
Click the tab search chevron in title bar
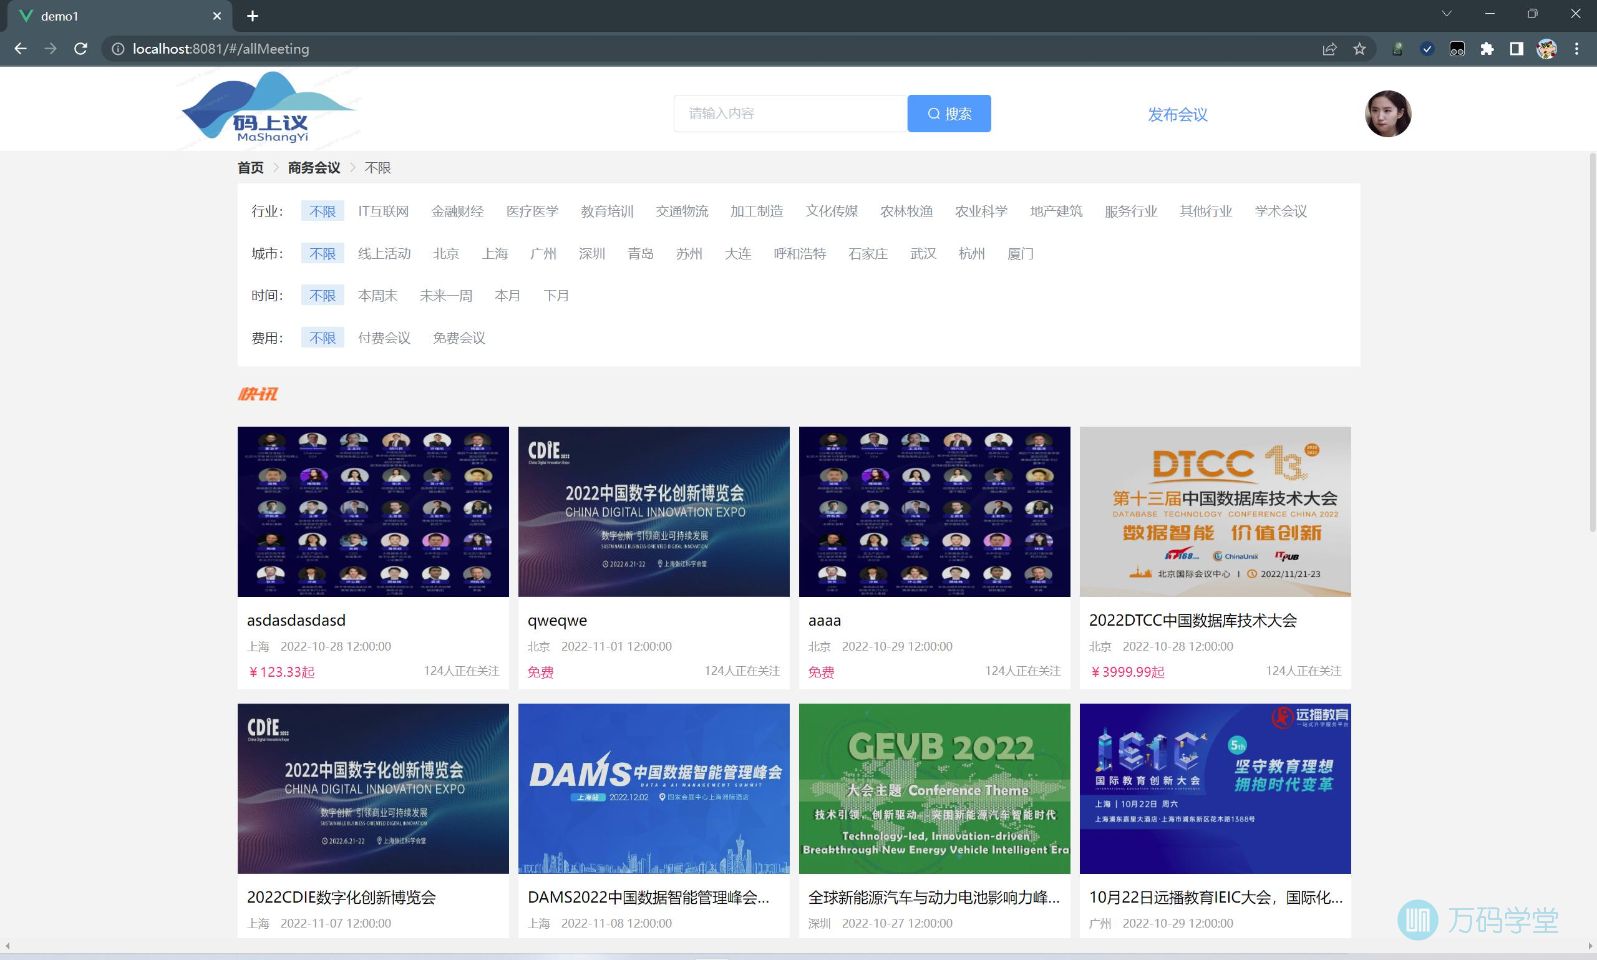point(1446,14)
